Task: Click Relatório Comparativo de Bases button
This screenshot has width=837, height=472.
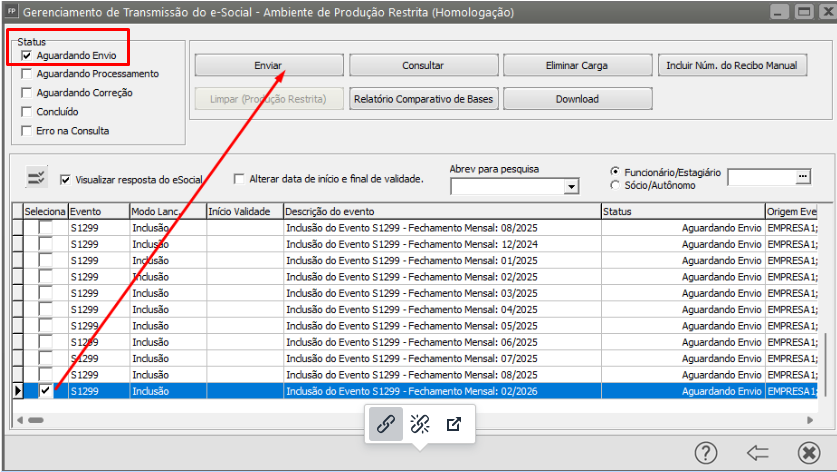Action: [423, 99]
